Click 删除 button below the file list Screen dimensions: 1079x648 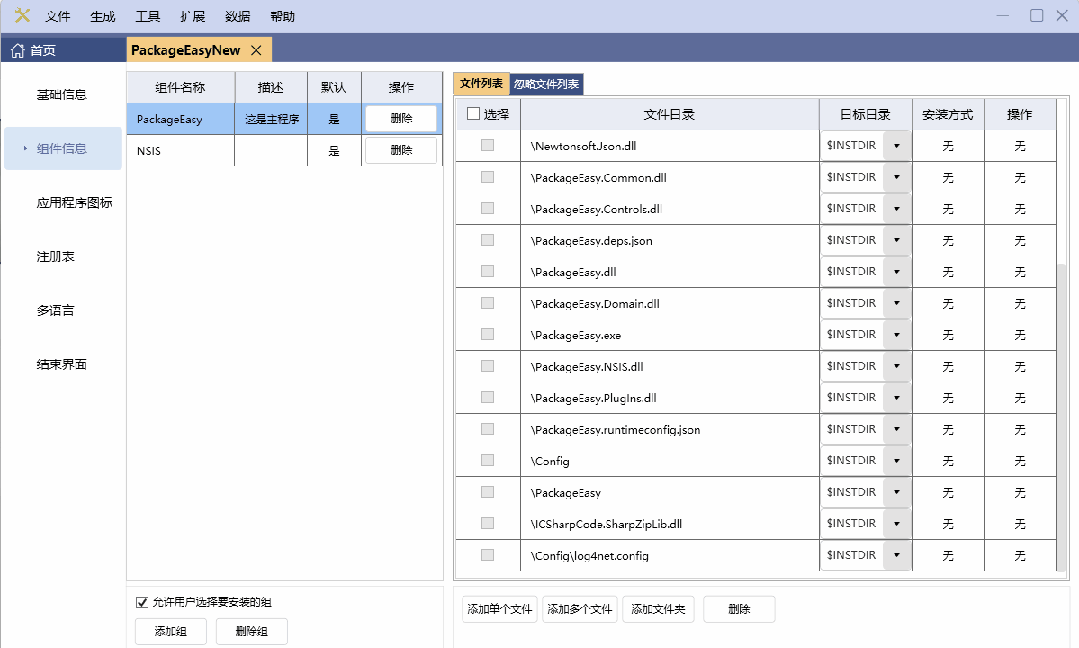click(x=739, y=609)
